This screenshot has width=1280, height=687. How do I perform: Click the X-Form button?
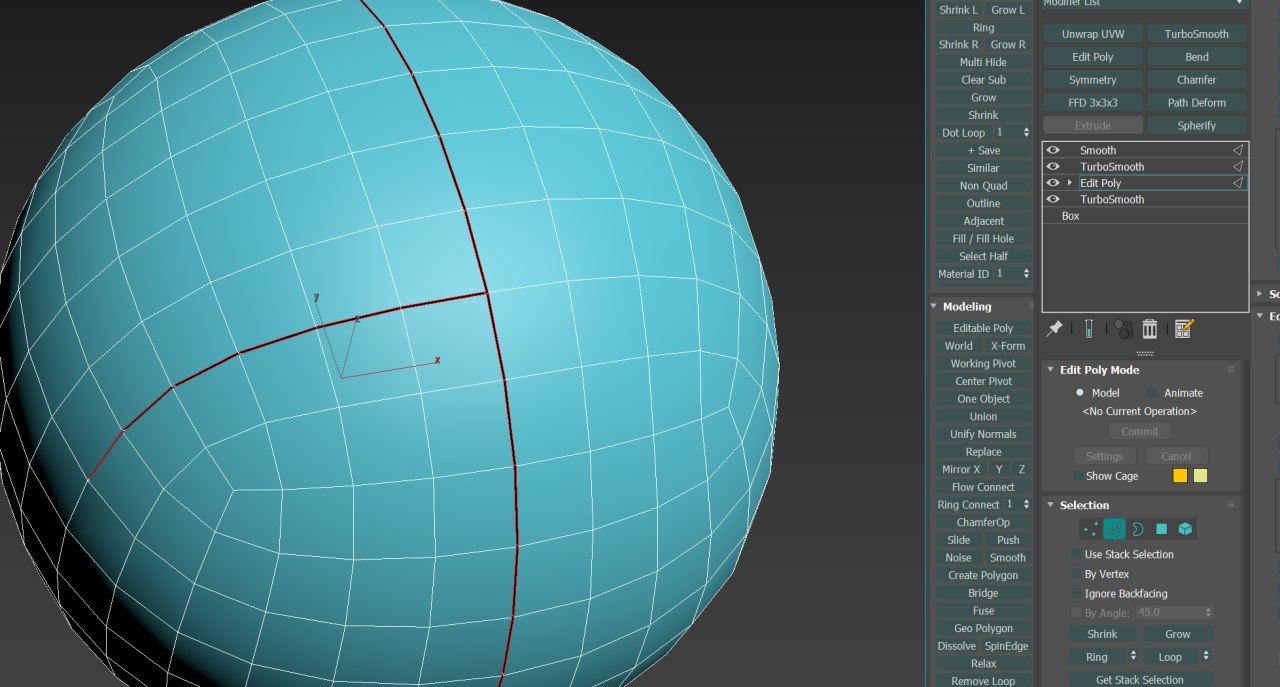point(1008,346)
